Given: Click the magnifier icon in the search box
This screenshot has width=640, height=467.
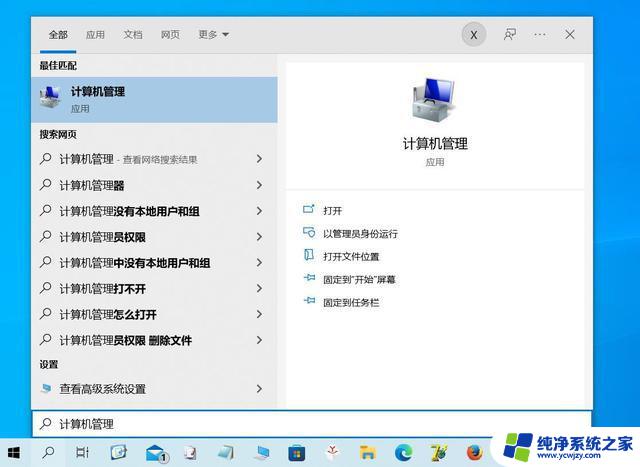Looking at the screenshot, I should point(46,424).
